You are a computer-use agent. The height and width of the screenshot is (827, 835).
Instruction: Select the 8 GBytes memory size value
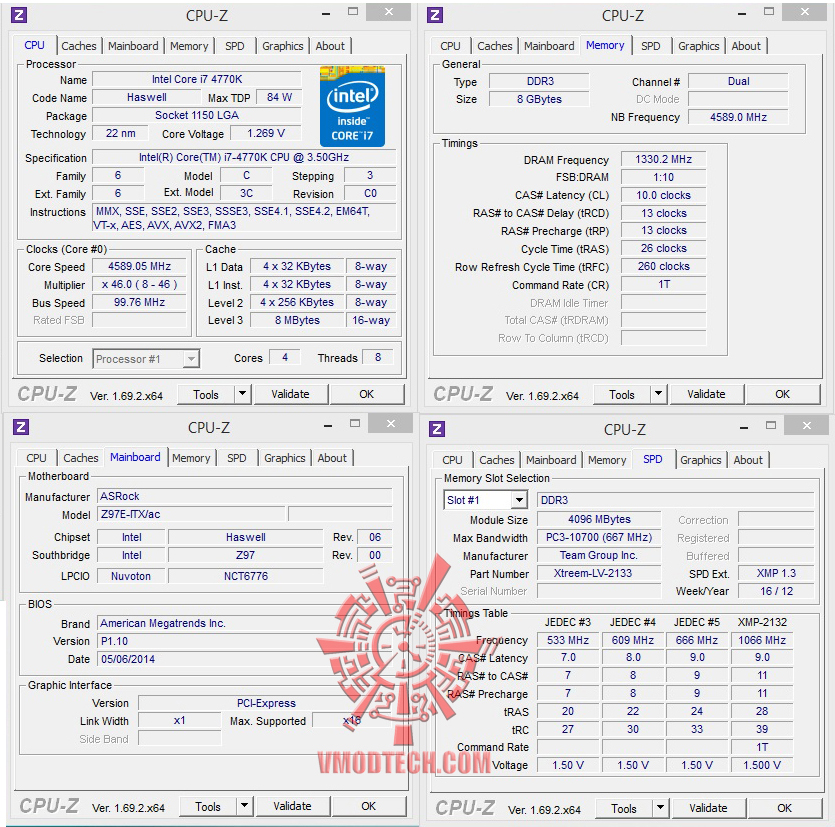click(539, 99)
